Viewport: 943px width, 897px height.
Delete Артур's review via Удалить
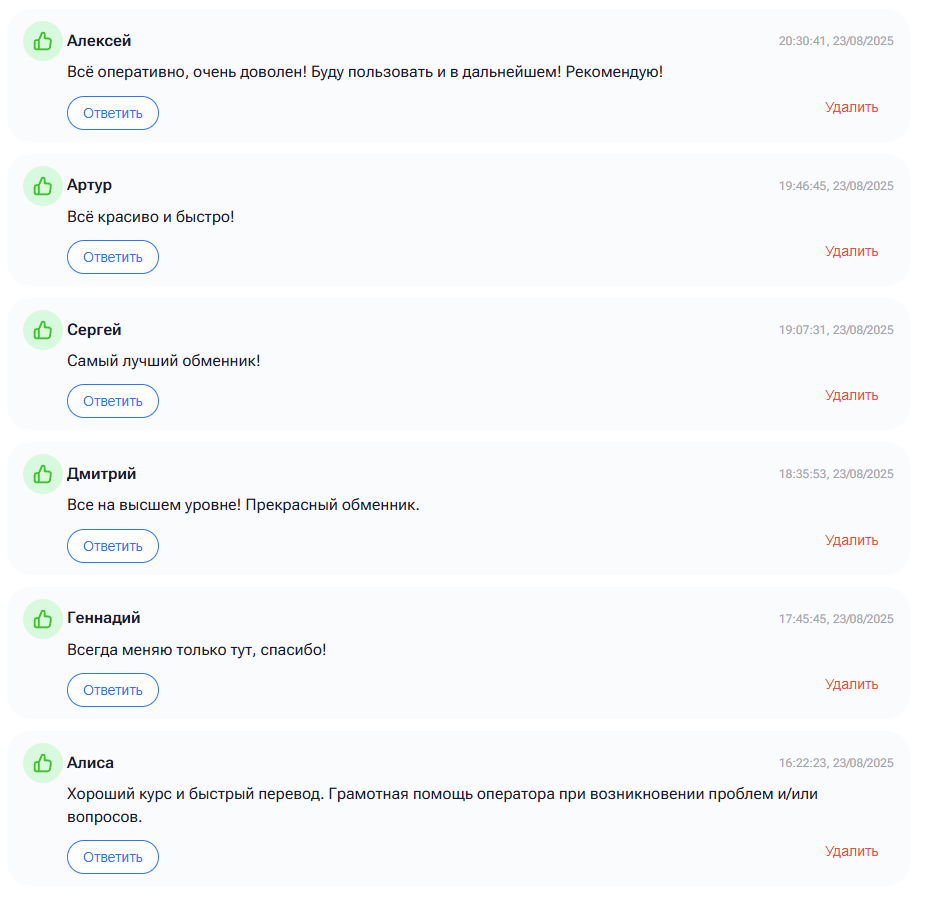[x=852, y=251]
